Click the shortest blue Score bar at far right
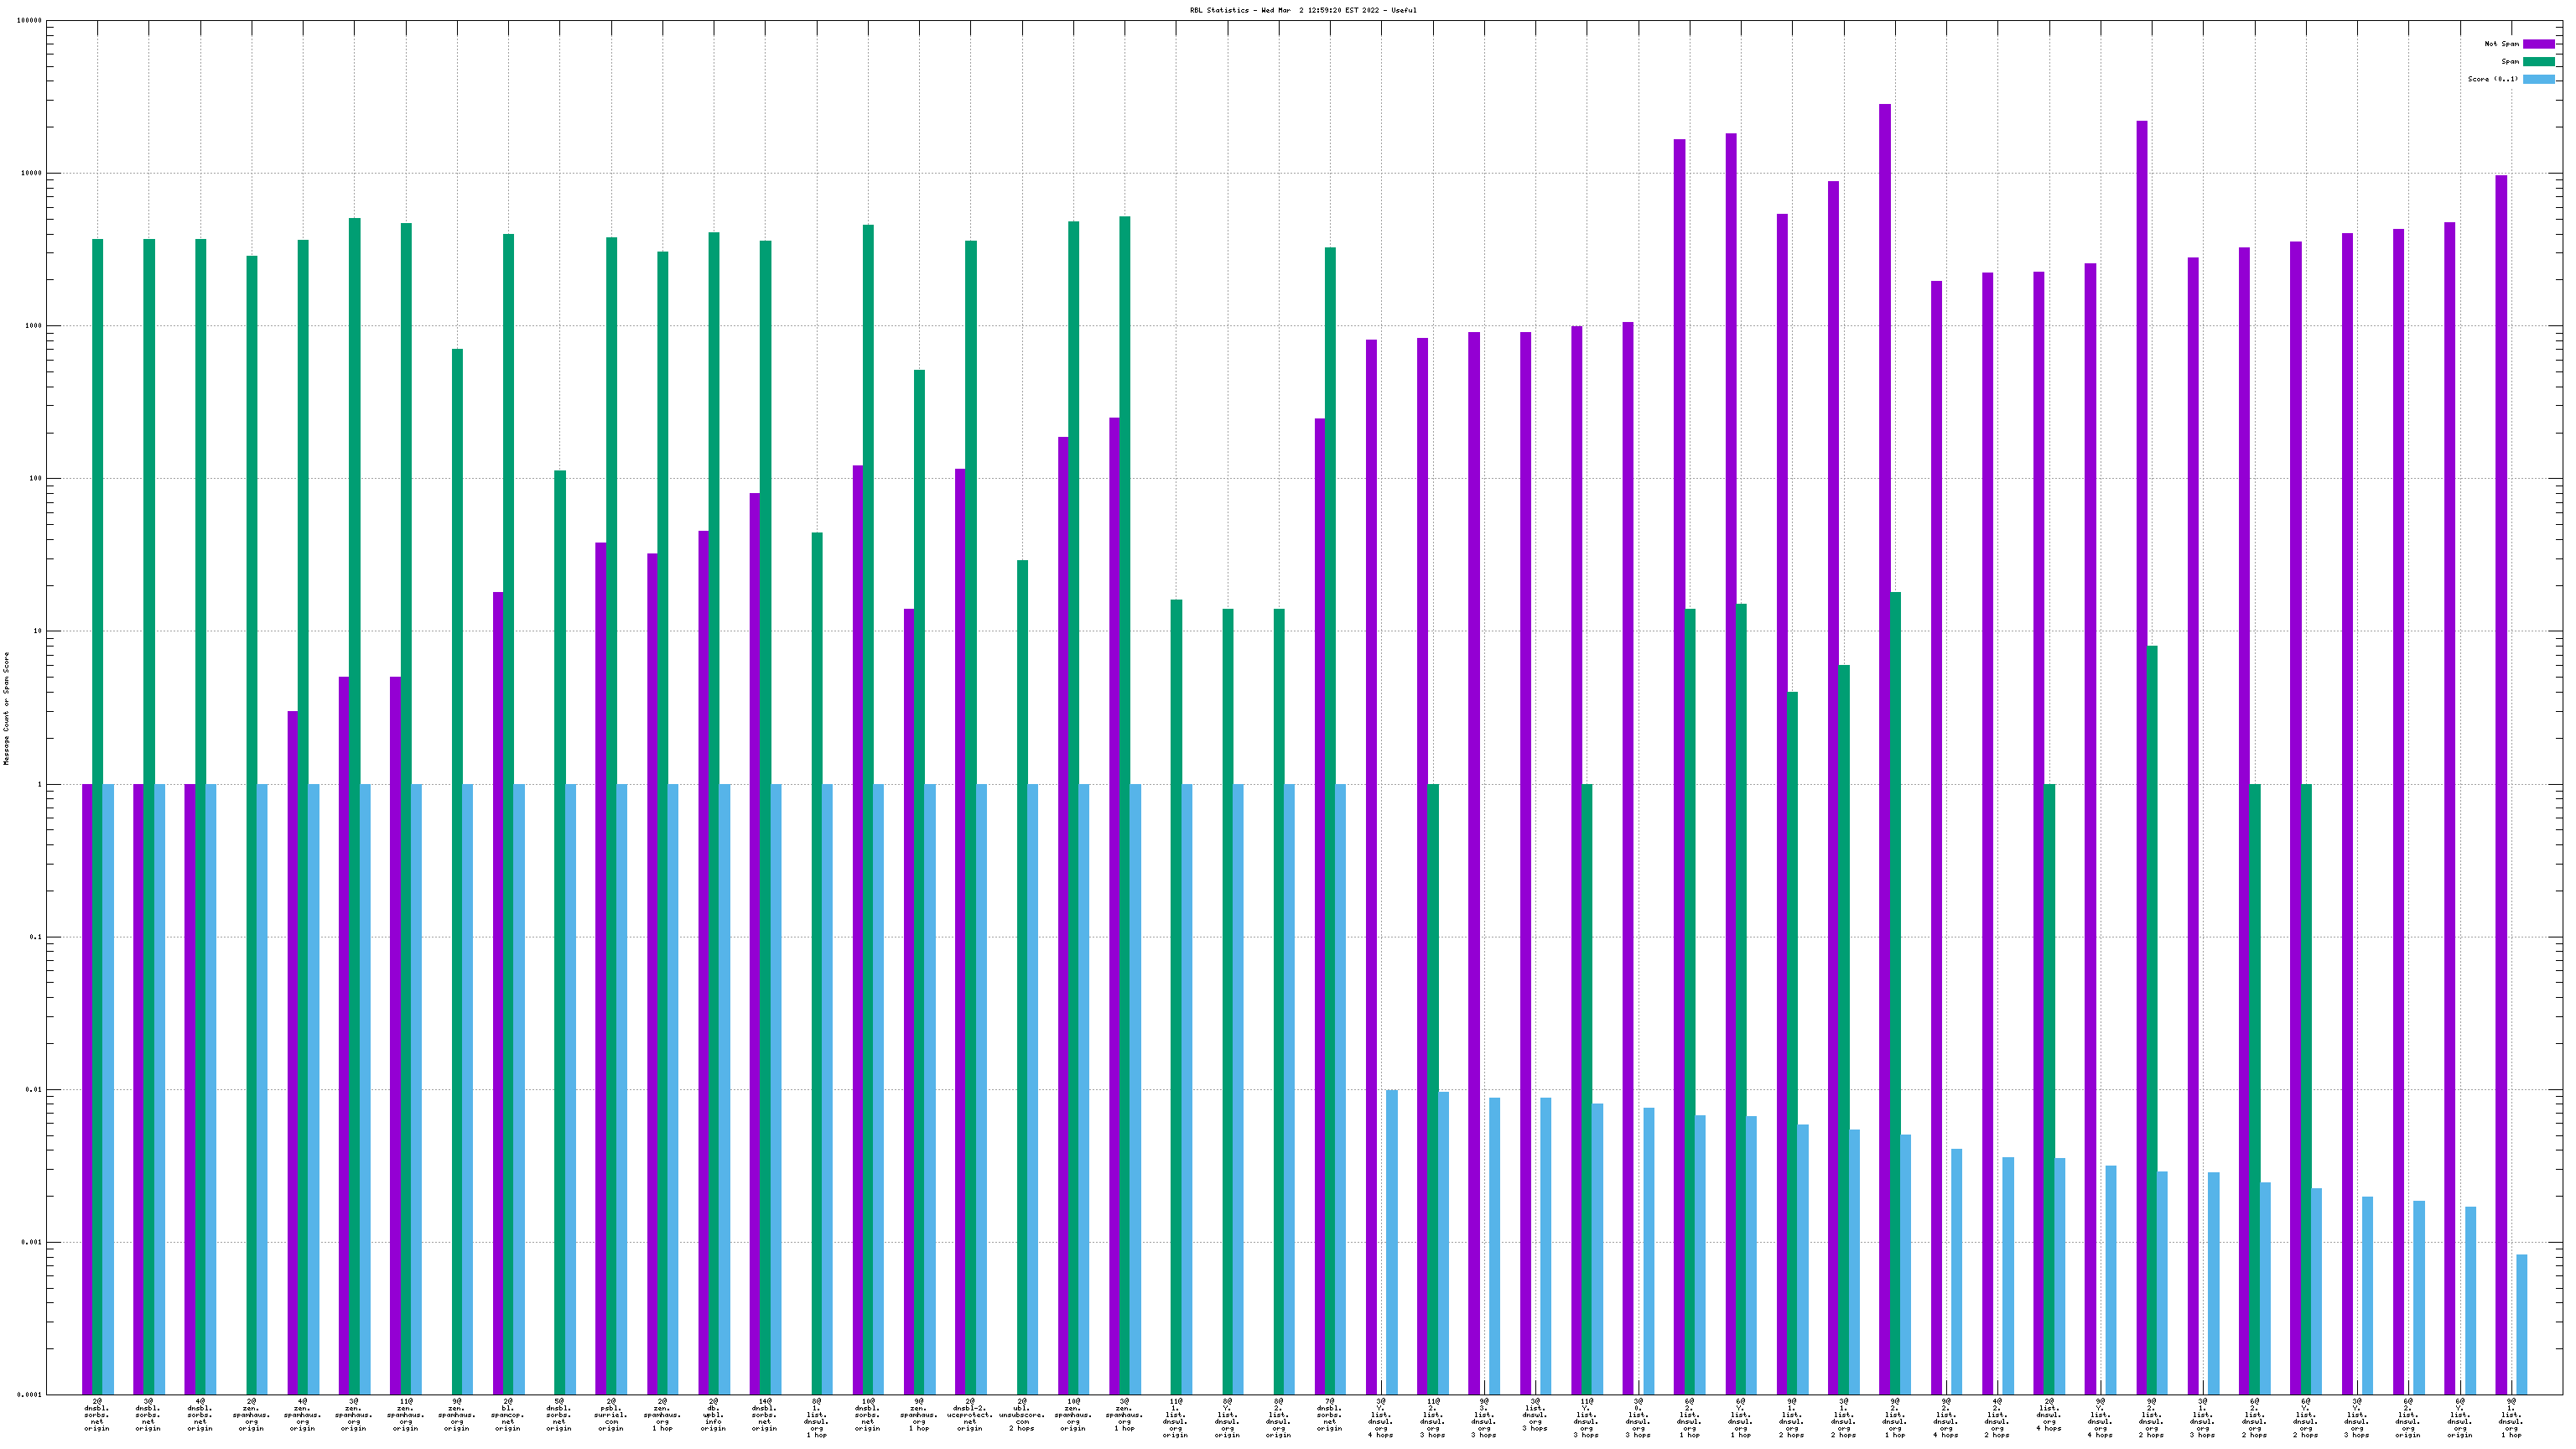This screenshot has width=2576, height=1449. coord(2522,1324)
